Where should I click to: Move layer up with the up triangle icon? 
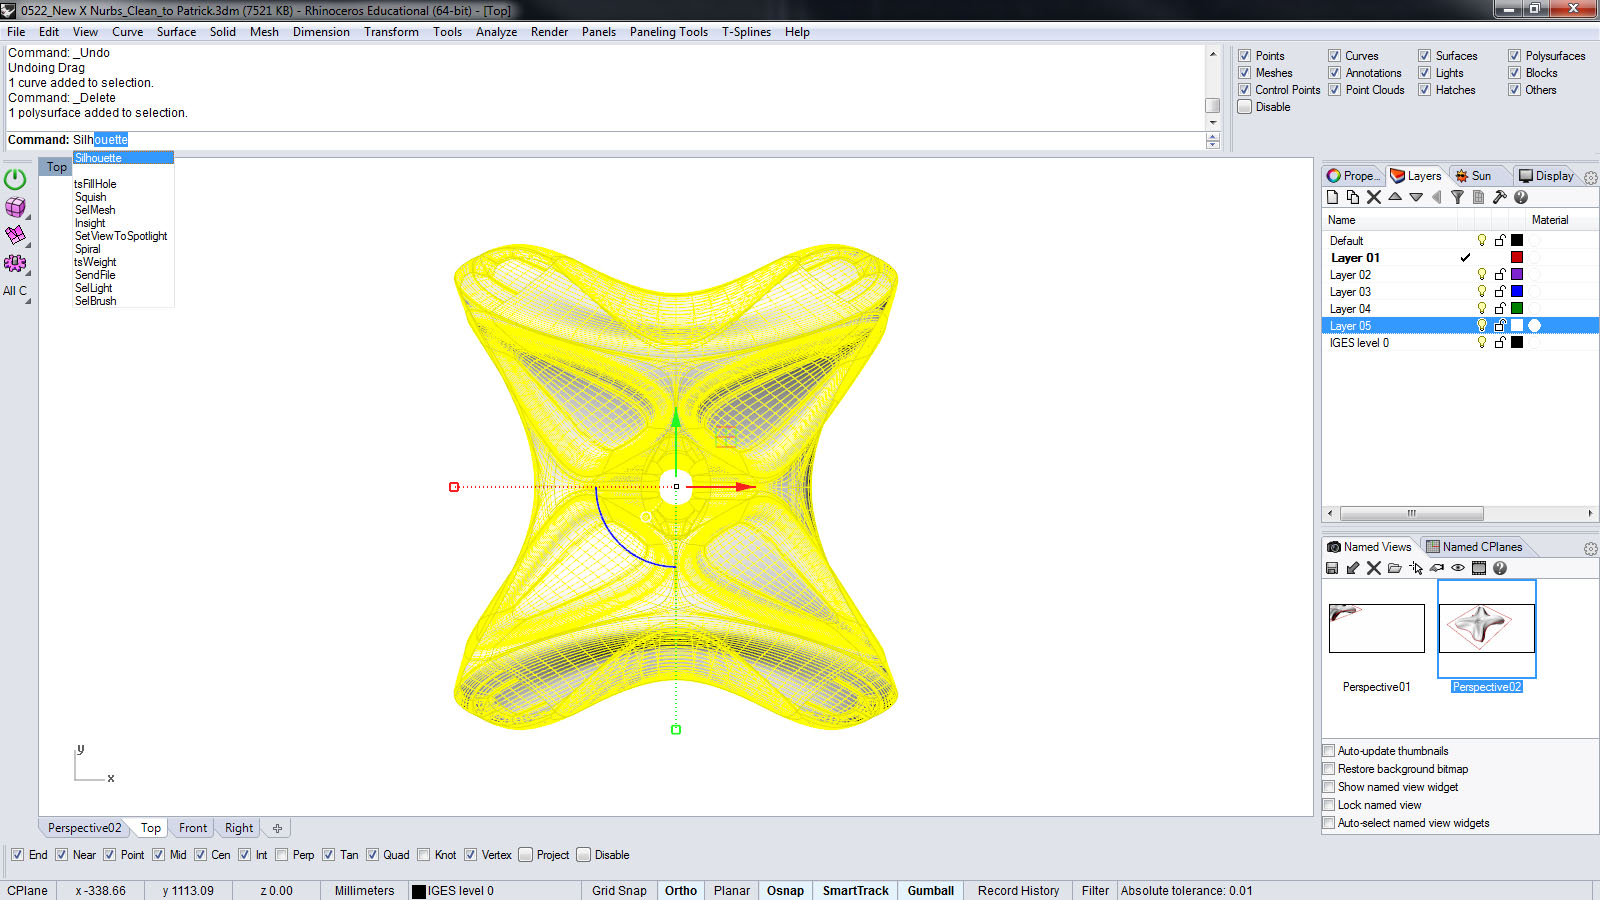(x=1395, y=197)
